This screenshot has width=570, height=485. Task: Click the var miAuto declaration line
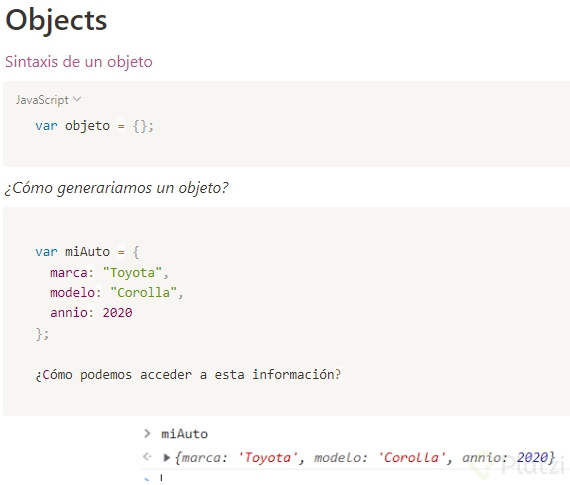(x=87, y=252)
